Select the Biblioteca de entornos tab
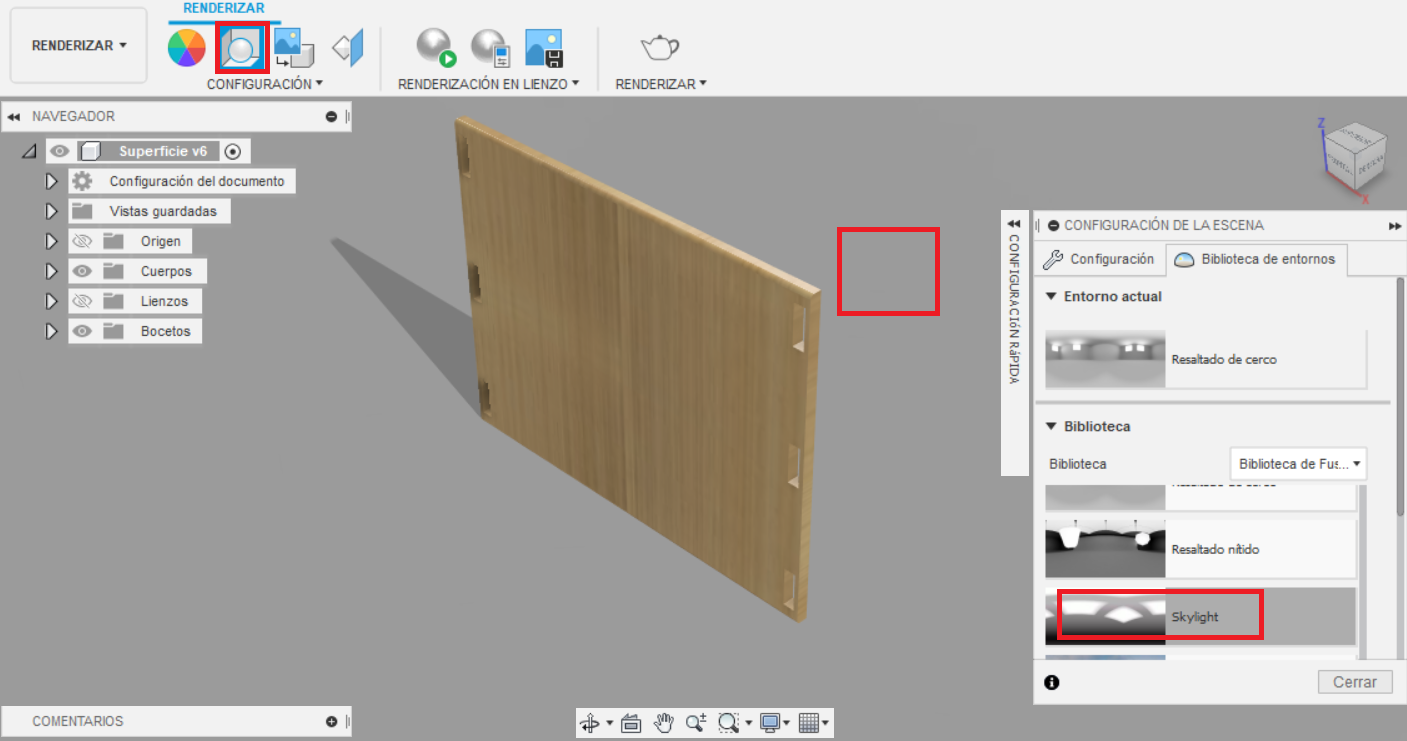This screenshot has width=1407, height=741. pos(1258,259)
